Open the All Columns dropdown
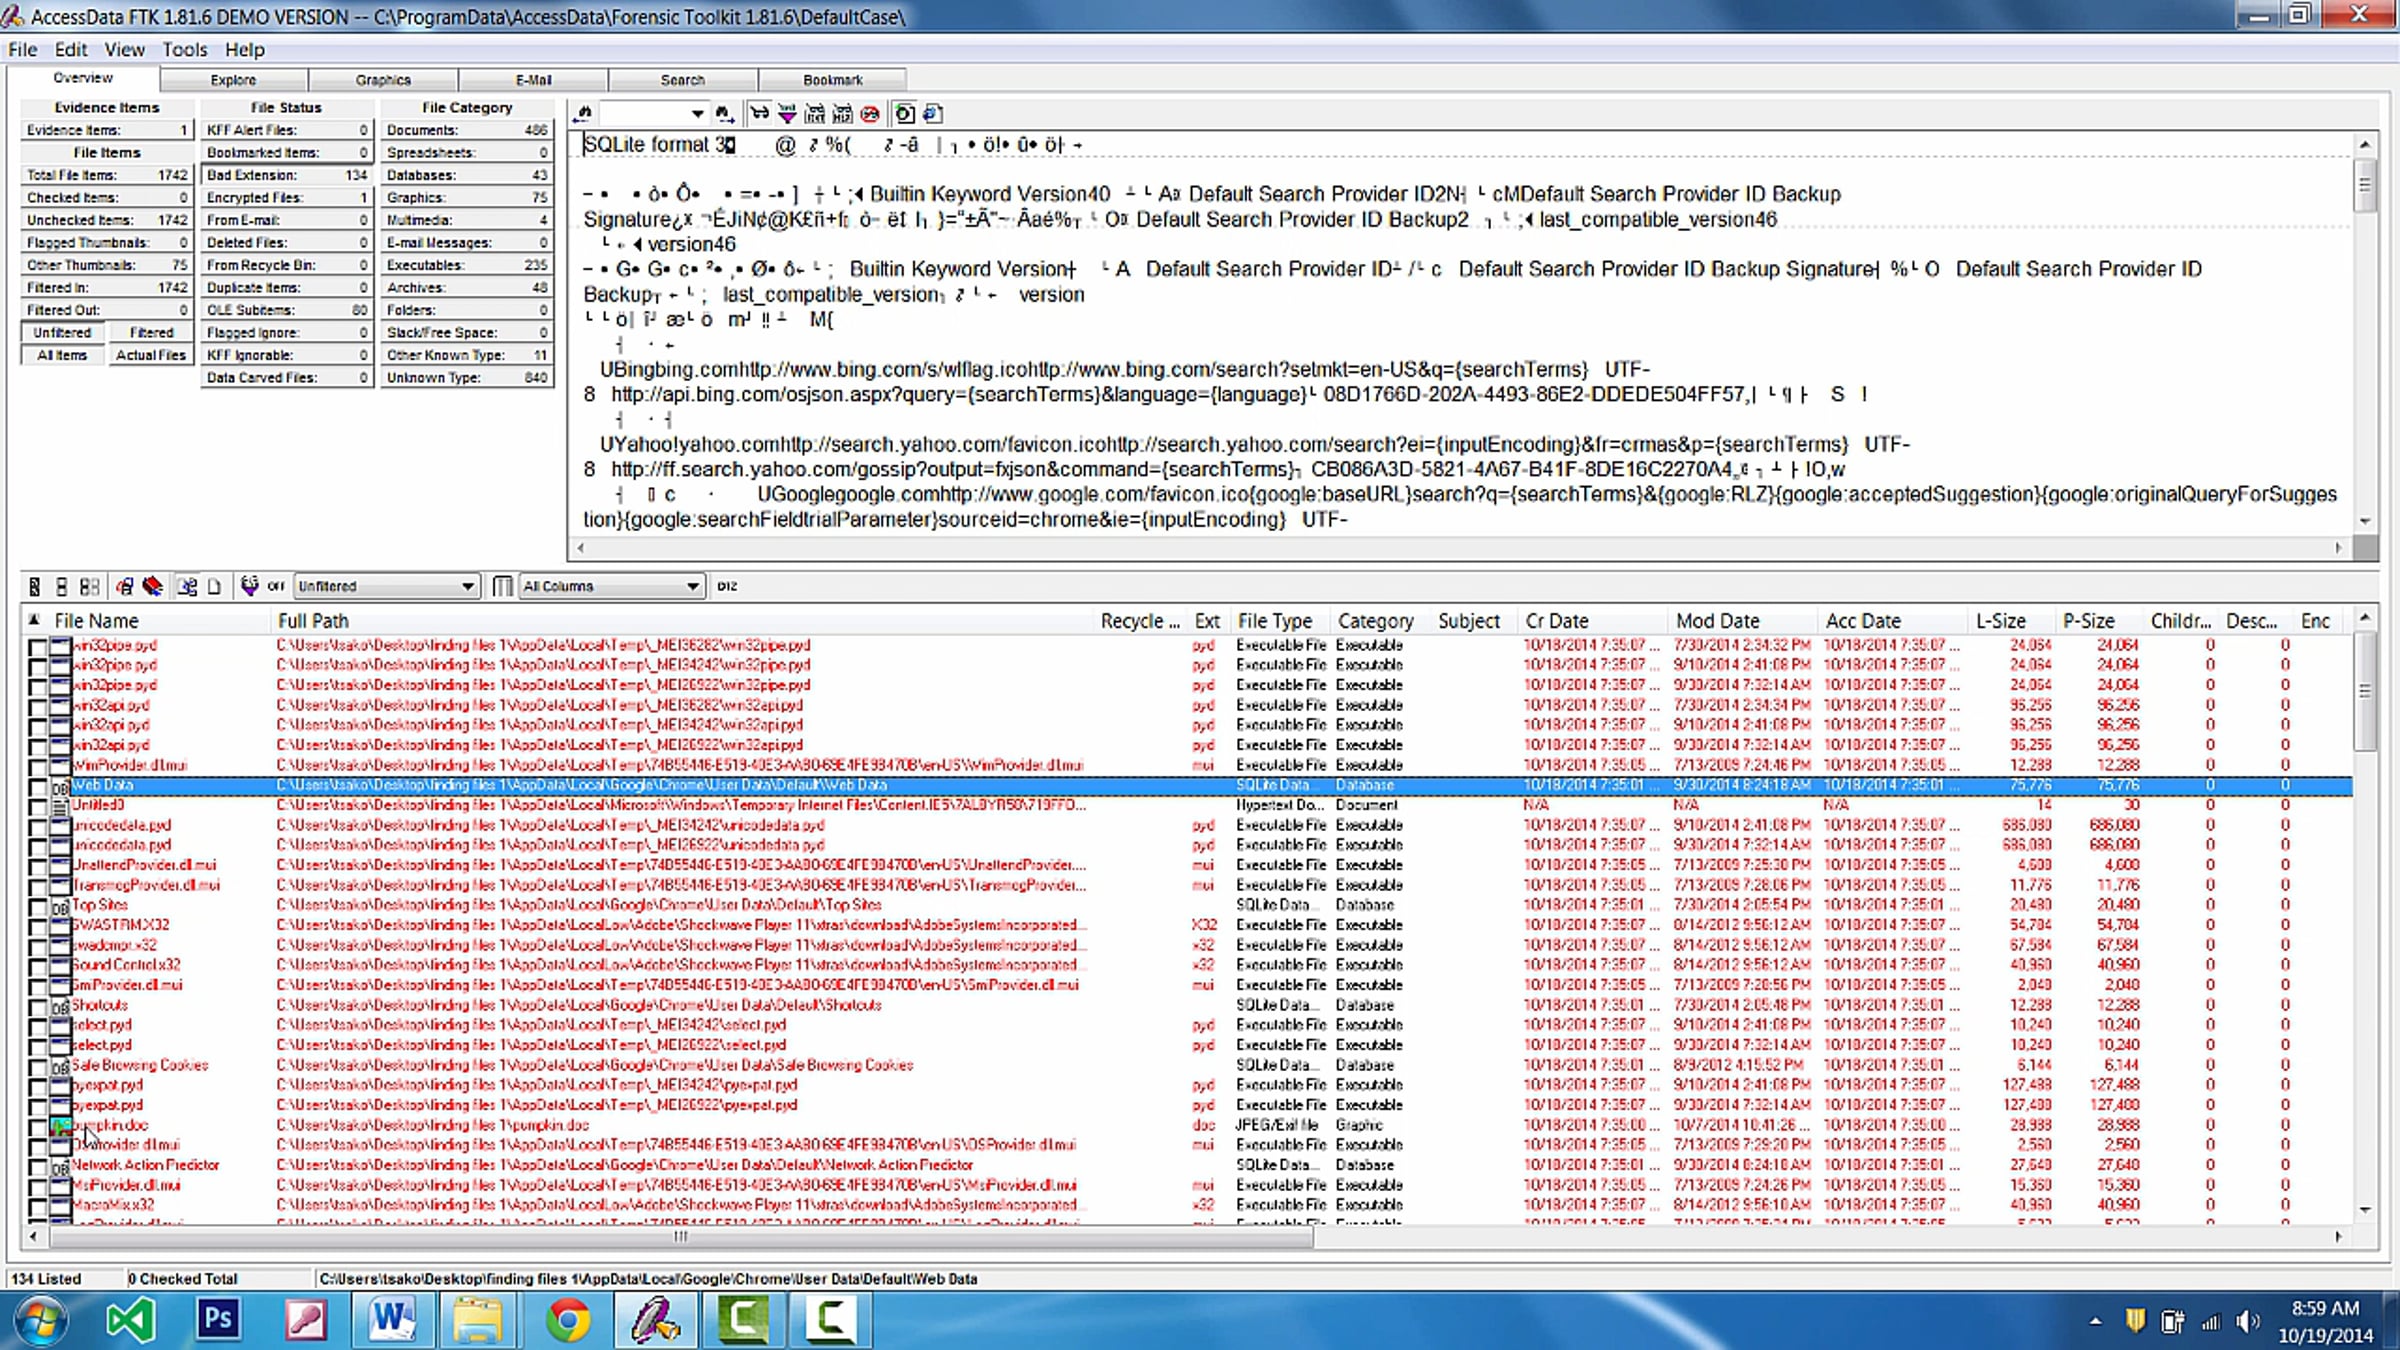The image size is (2400, 1350). tap(692, 587)
